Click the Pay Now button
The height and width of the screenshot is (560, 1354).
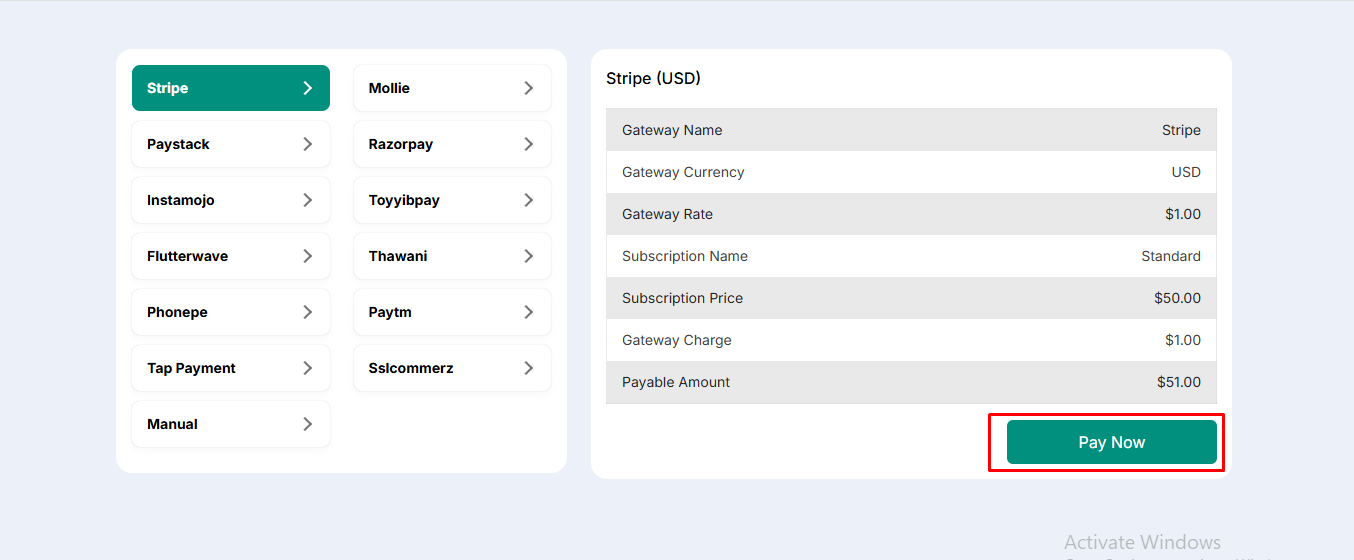(1111, 442)
